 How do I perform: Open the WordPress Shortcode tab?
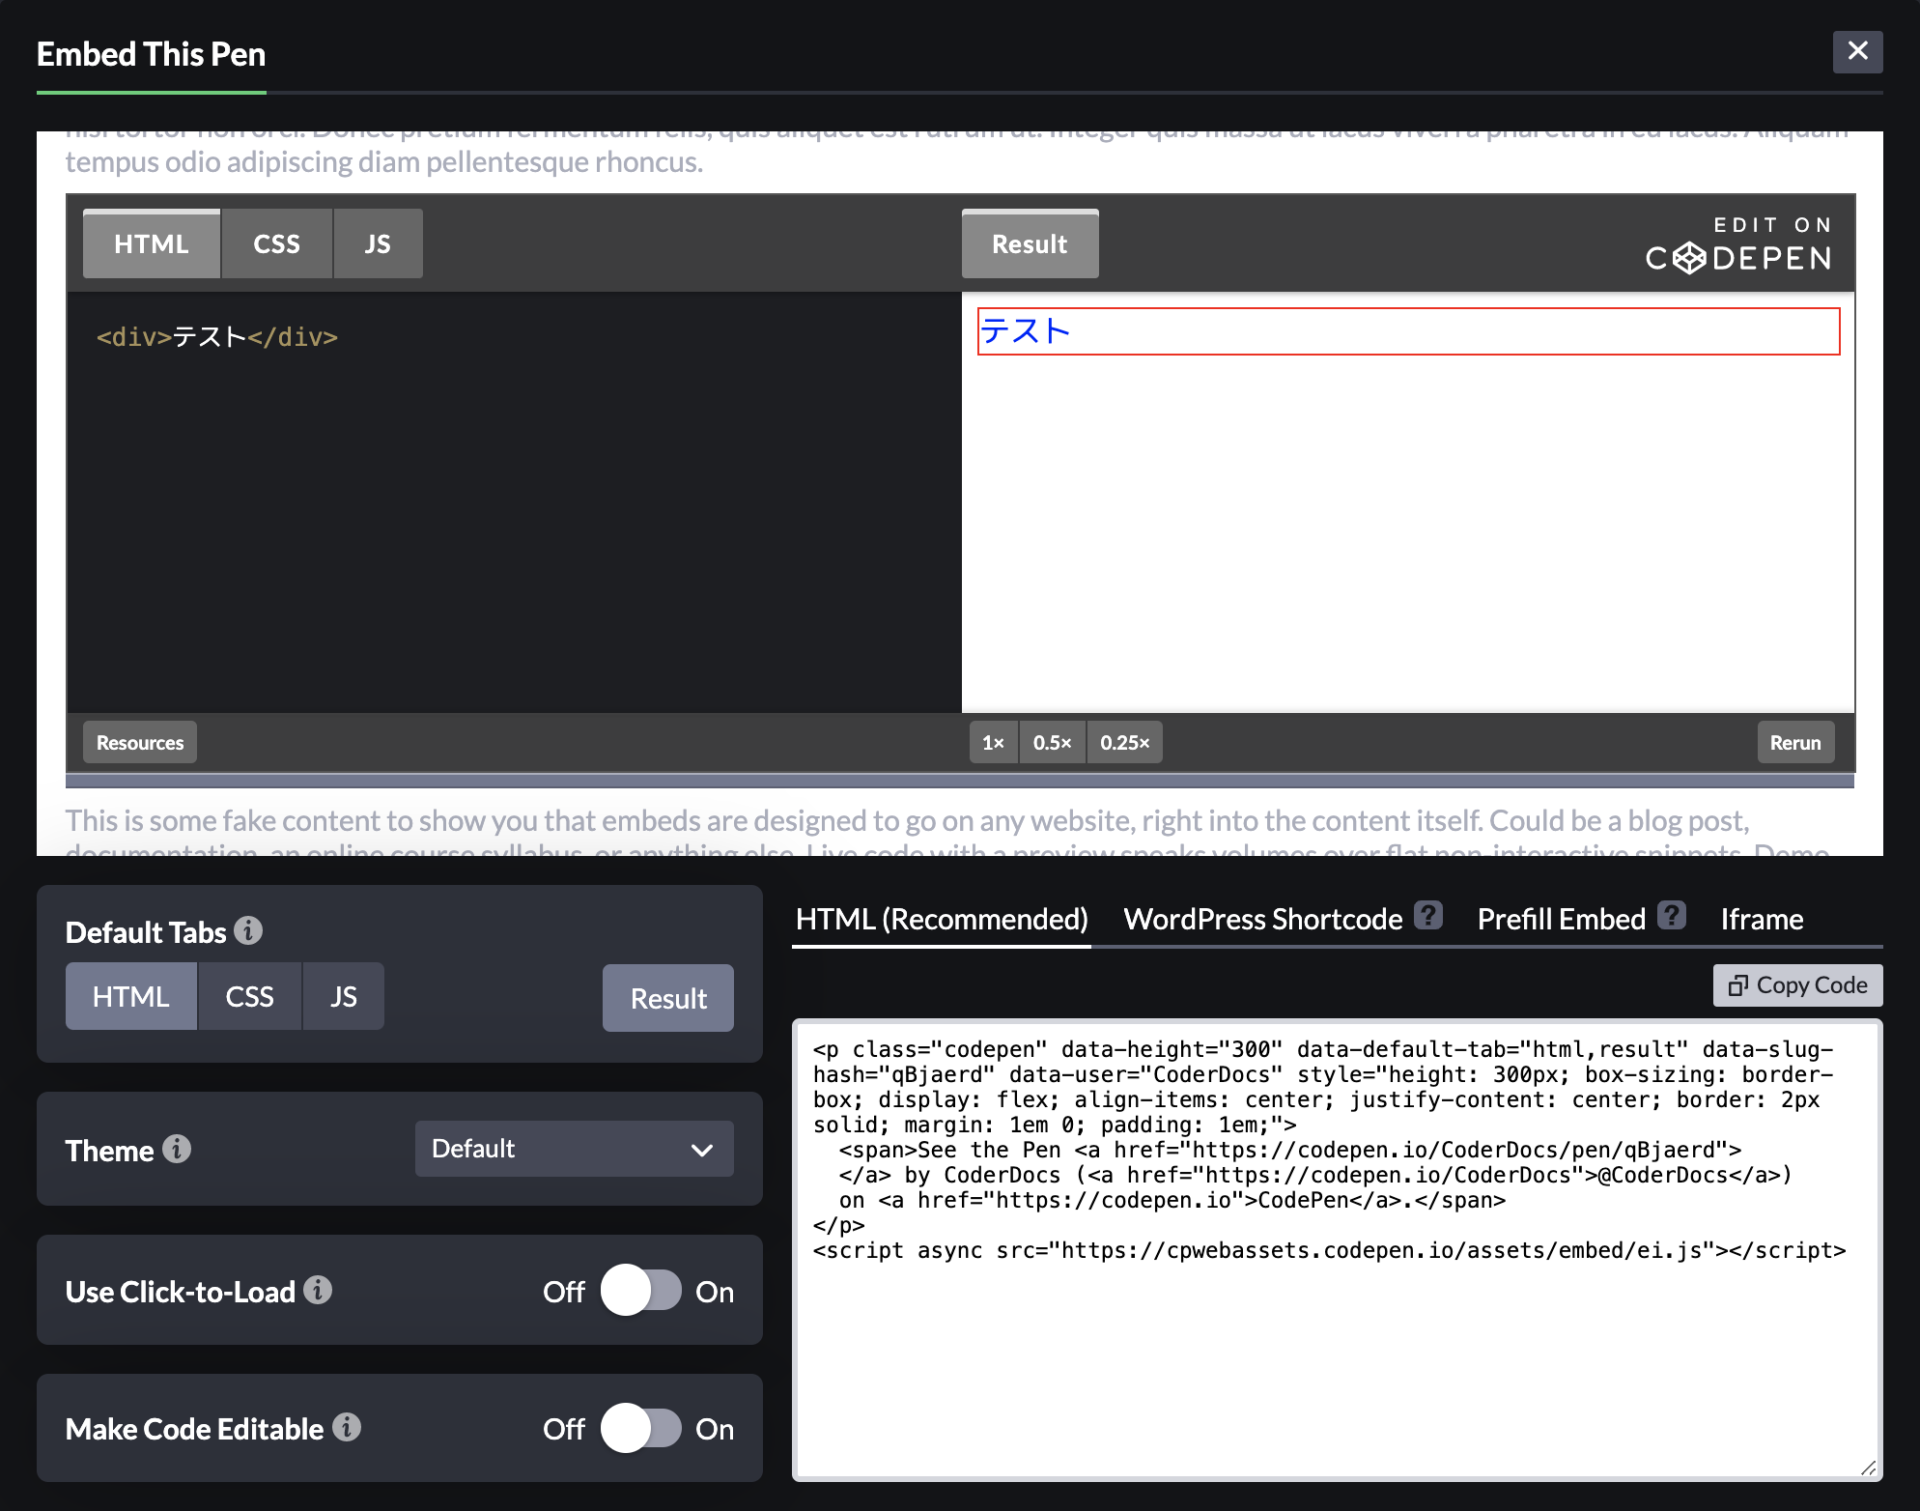(1262, 919)
